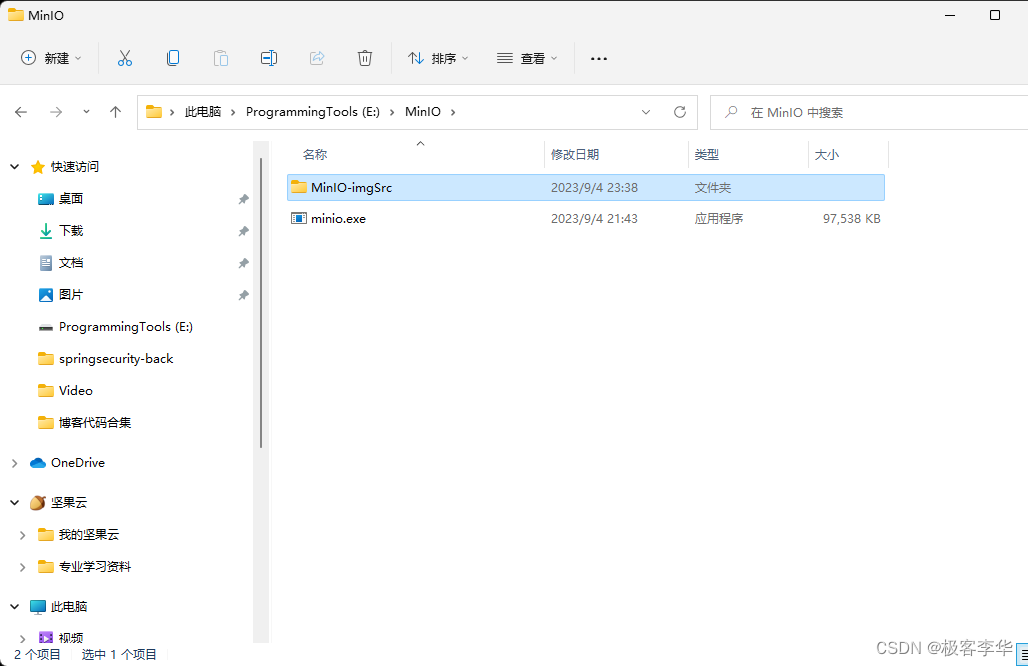1028x666 pixels.
Task: Sort by 类型 column header
Action: [x=707, y=155]
